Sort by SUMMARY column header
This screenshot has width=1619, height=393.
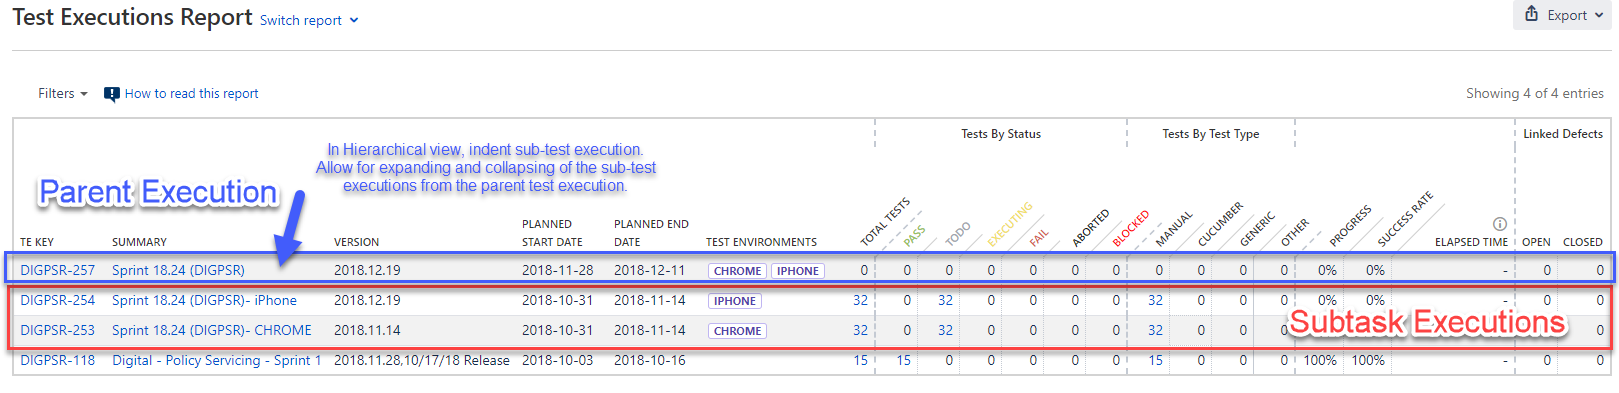pyautogui.click(x=139, y=242)
